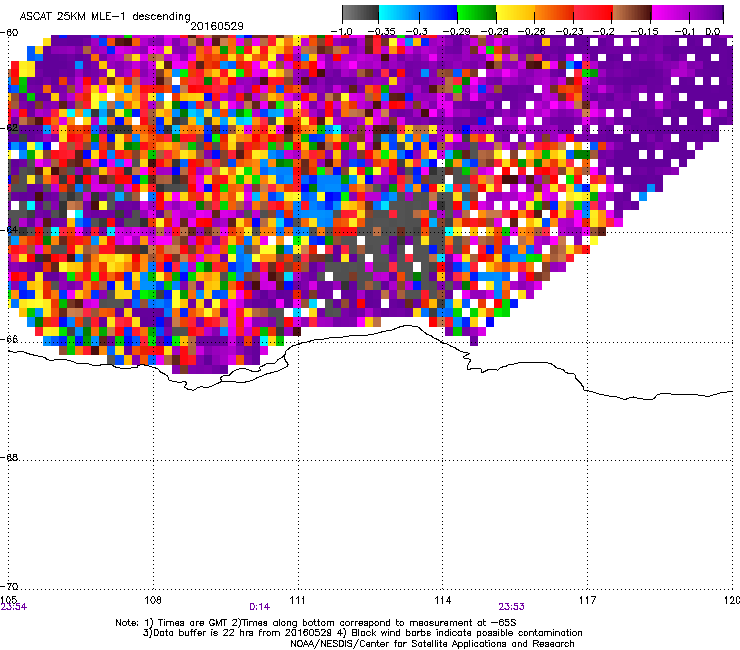740x650 pixels.
Task: Click the purple '0:14' time label
Action: pos(260,607)
